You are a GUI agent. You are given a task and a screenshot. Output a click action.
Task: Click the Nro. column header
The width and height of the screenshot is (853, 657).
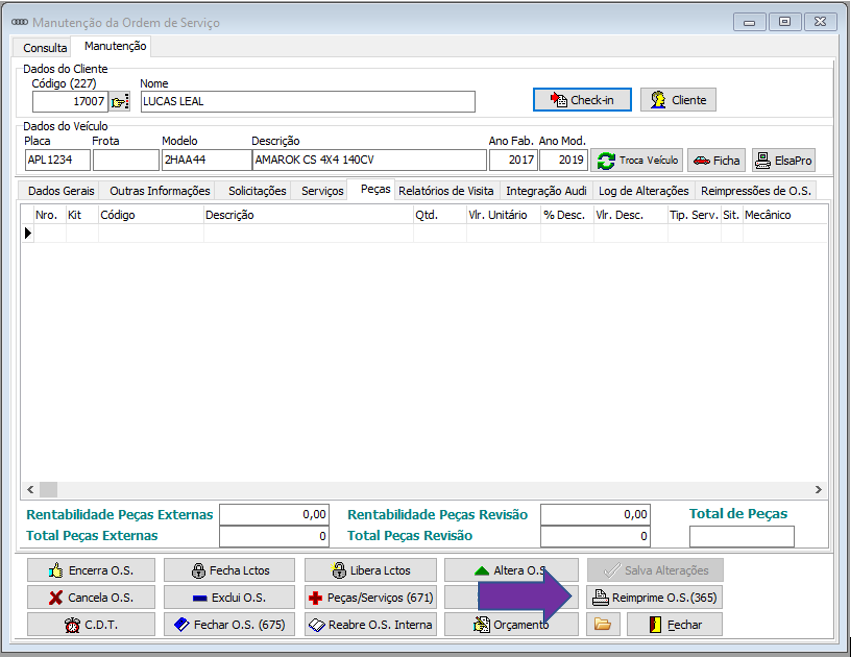coord(50,215)
